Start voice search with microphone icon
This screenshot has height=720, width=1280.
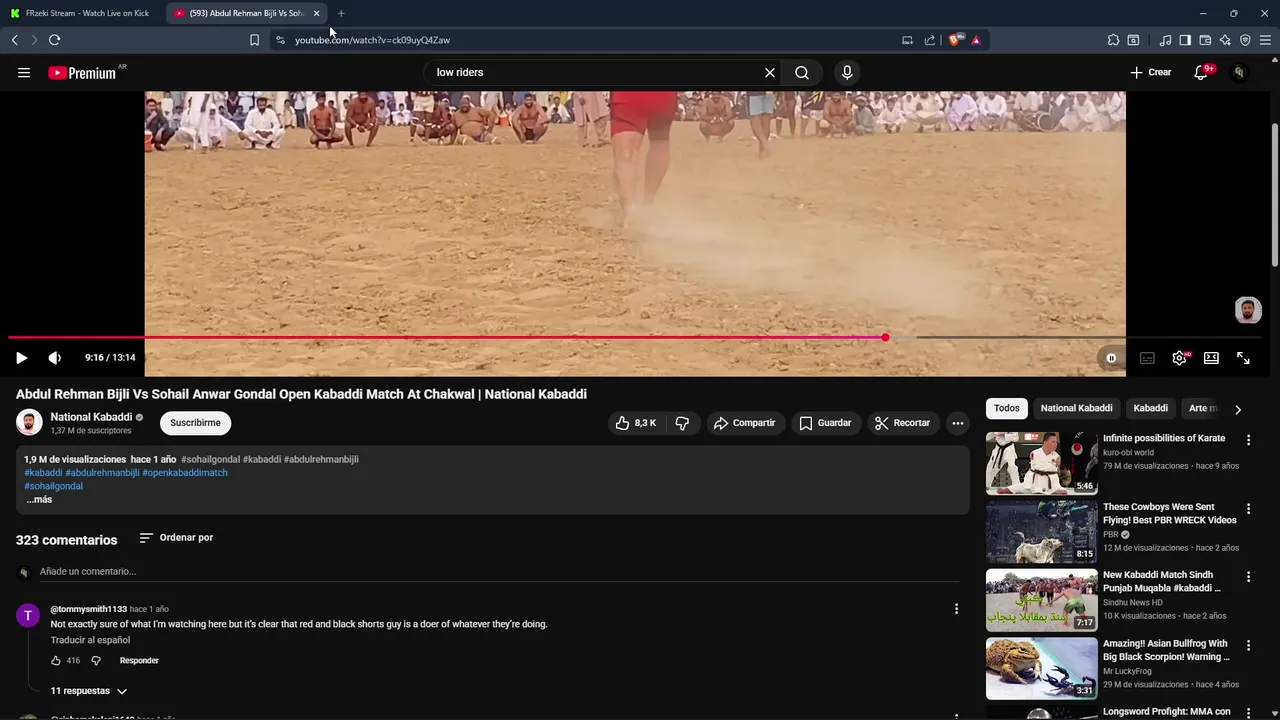(x=847, y=73)
